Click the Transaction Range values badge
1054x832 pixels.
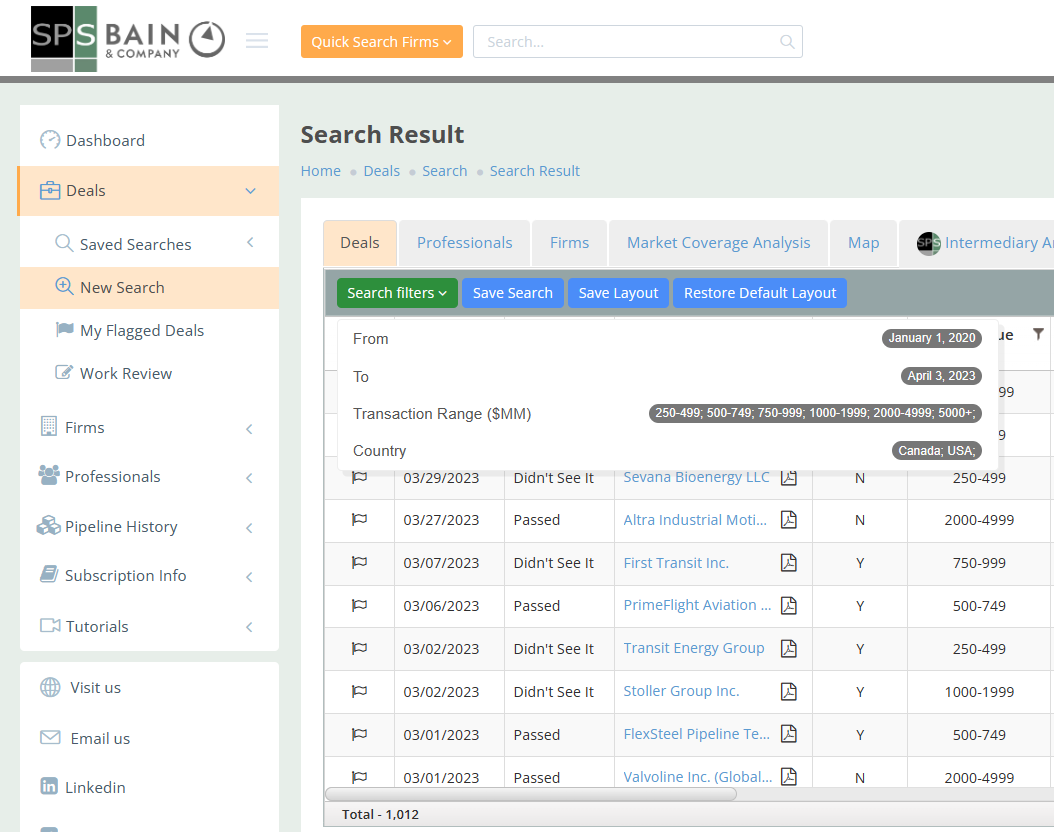click(x=815, y=413)
